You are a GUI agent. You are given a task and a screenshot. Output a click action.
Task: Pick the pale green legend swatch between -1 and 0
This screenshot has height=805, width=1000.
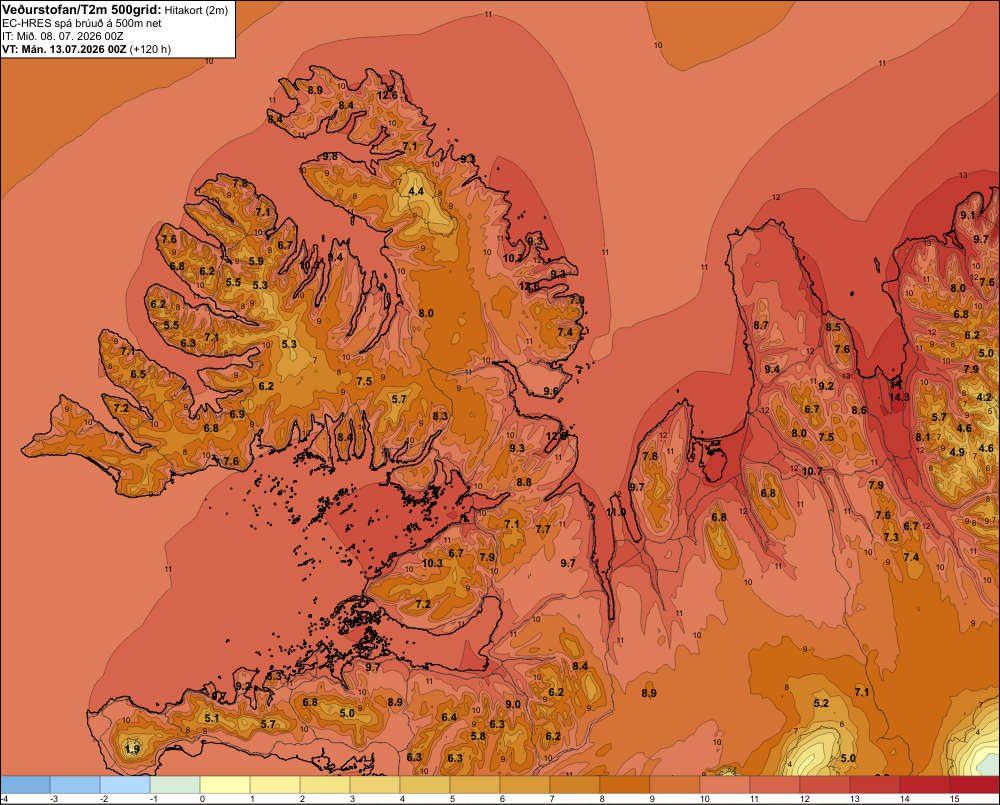point(175,784)
